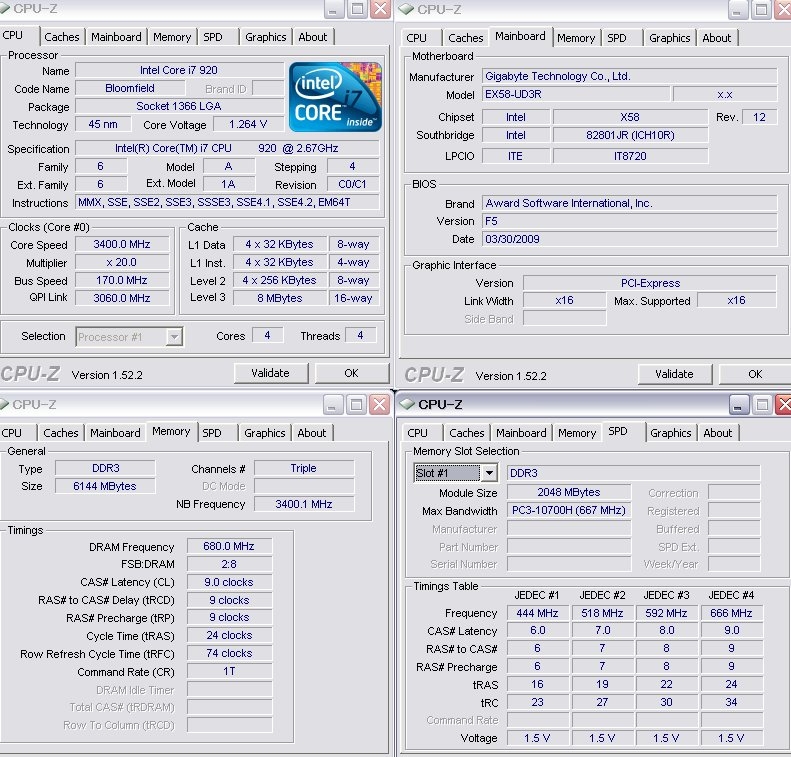This screenshot has width=791, height=757.
Task: Click the DRAM Frequency 680.0 MHz field
Action: click(229, 546)
